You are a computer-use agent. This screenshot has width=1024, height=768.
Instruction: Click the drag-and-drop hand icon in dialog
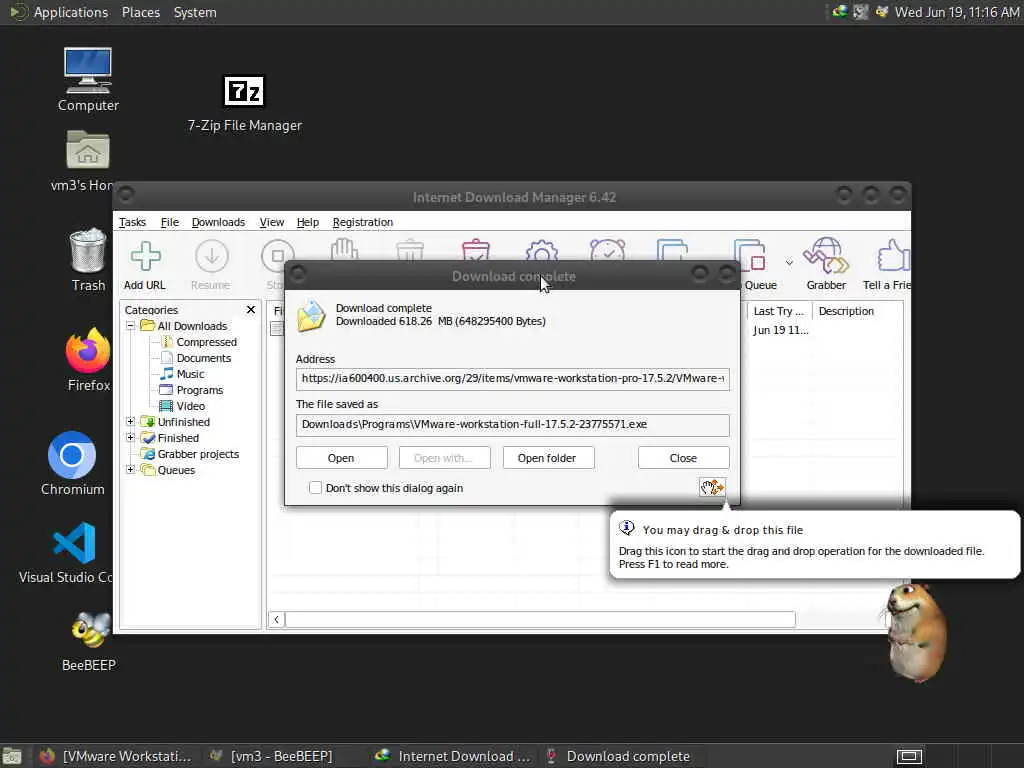click(x=712, y=487)
